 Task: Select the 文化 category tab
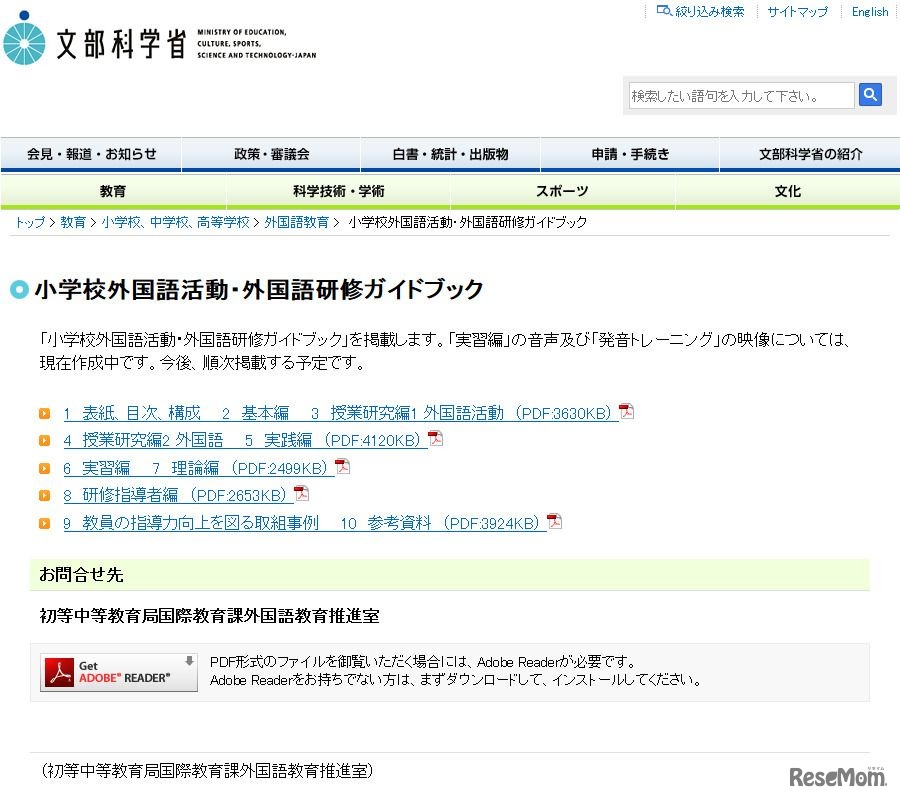[788, 191]
